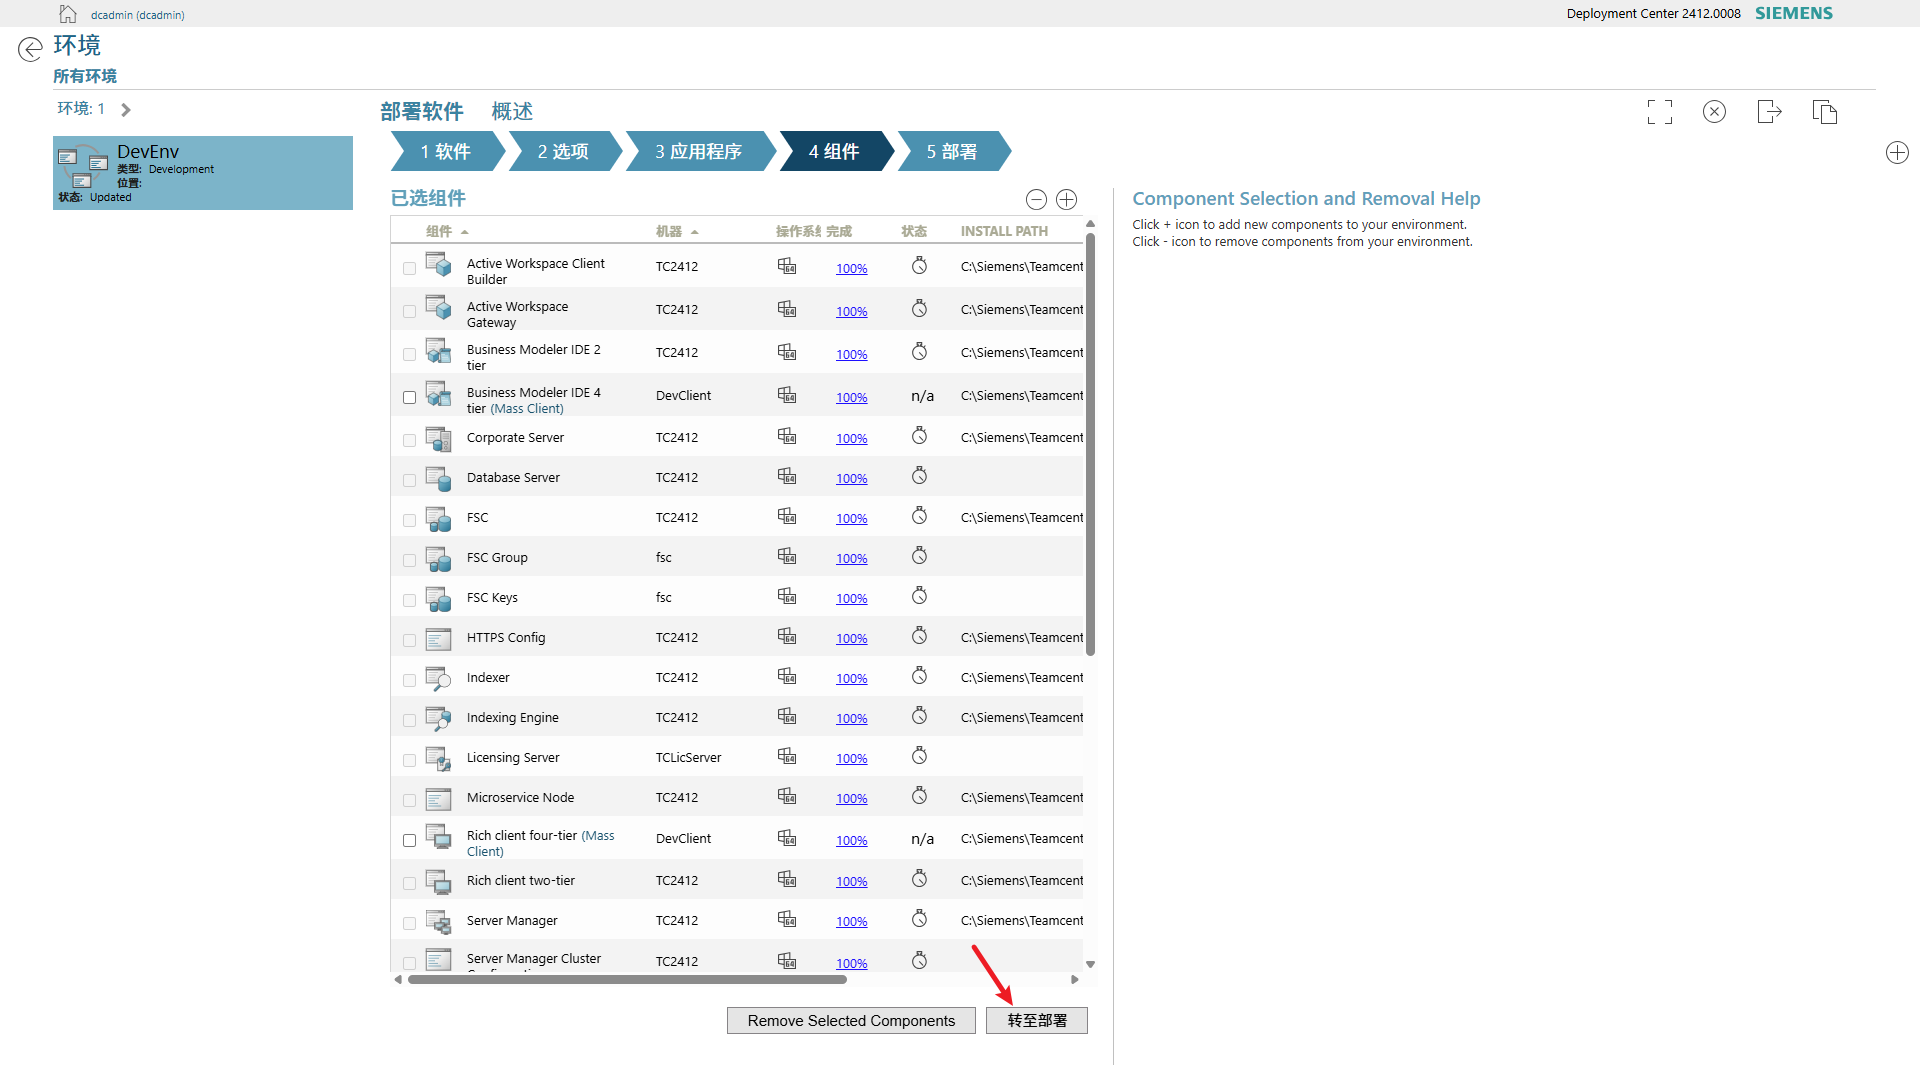
Task: Sort by 组件 column header
Action: tap(439, 231)
